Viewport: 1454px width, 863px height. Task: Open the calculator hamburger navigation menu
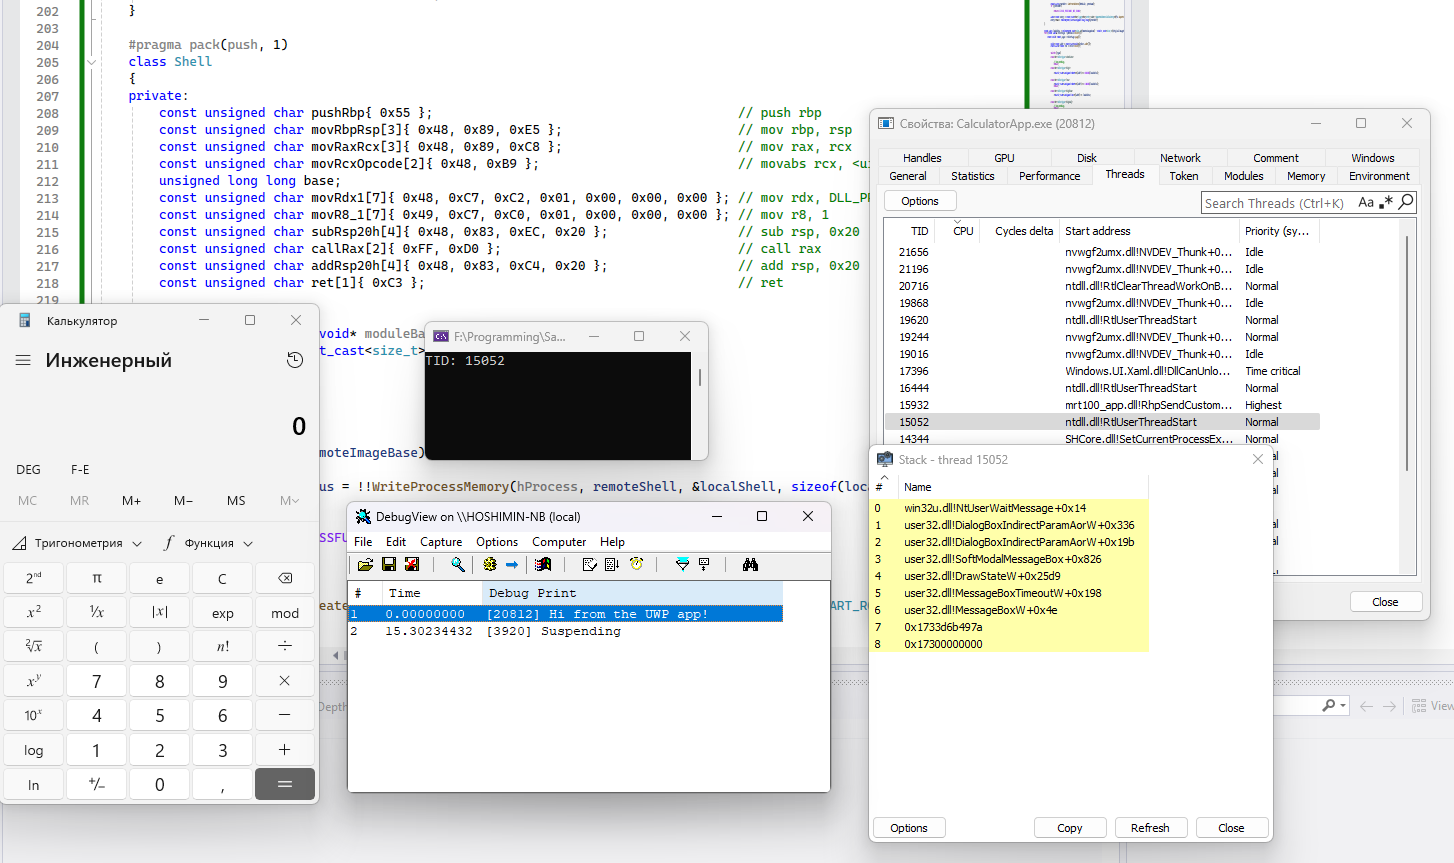click(x=23, y=360)
